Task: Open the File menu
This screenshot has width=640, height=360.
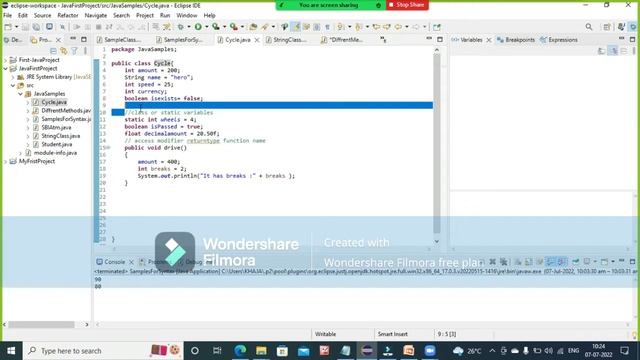Action: (7, 15)
